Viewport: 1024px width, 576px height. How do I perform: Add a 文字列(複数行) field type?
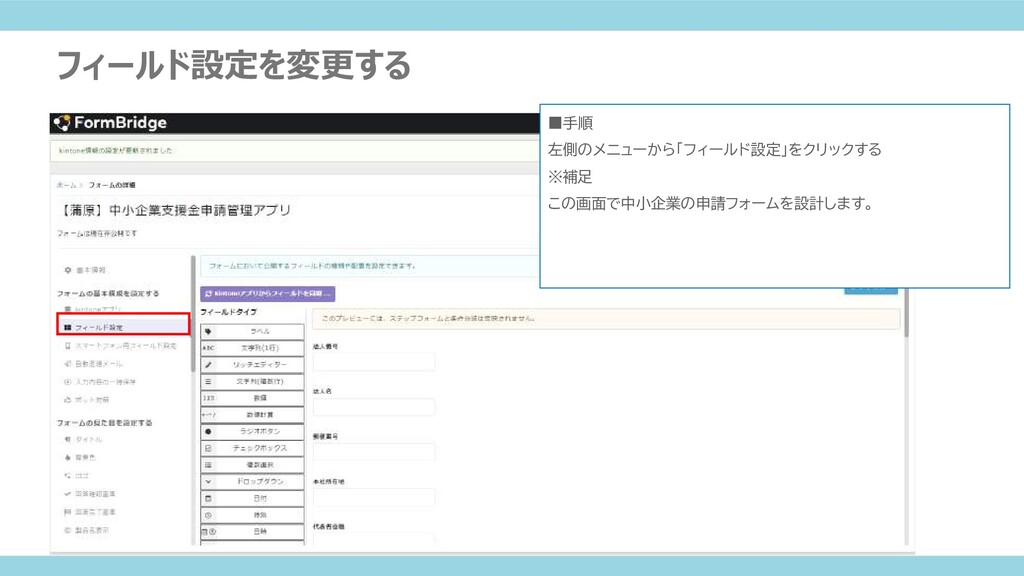click(252, 381)
